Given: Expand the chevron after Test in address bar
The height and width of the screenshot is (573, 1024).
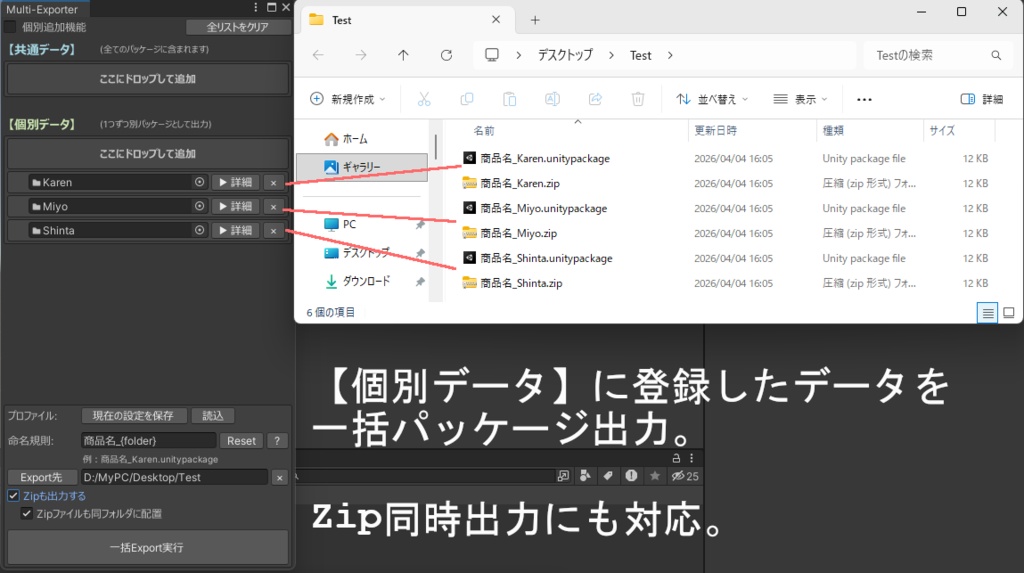Looking at the screenshot, I should point(670,56).
